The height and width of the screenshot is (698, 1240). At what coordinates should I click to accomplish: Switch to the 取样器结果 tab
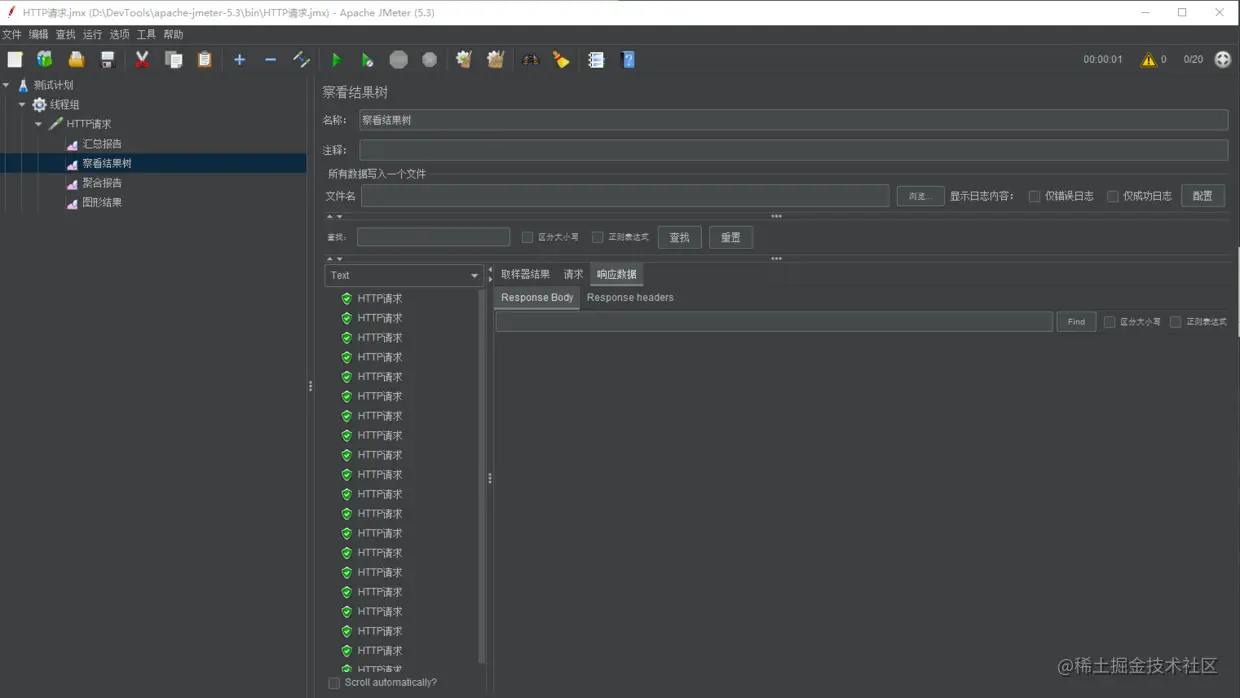[525, 274]
